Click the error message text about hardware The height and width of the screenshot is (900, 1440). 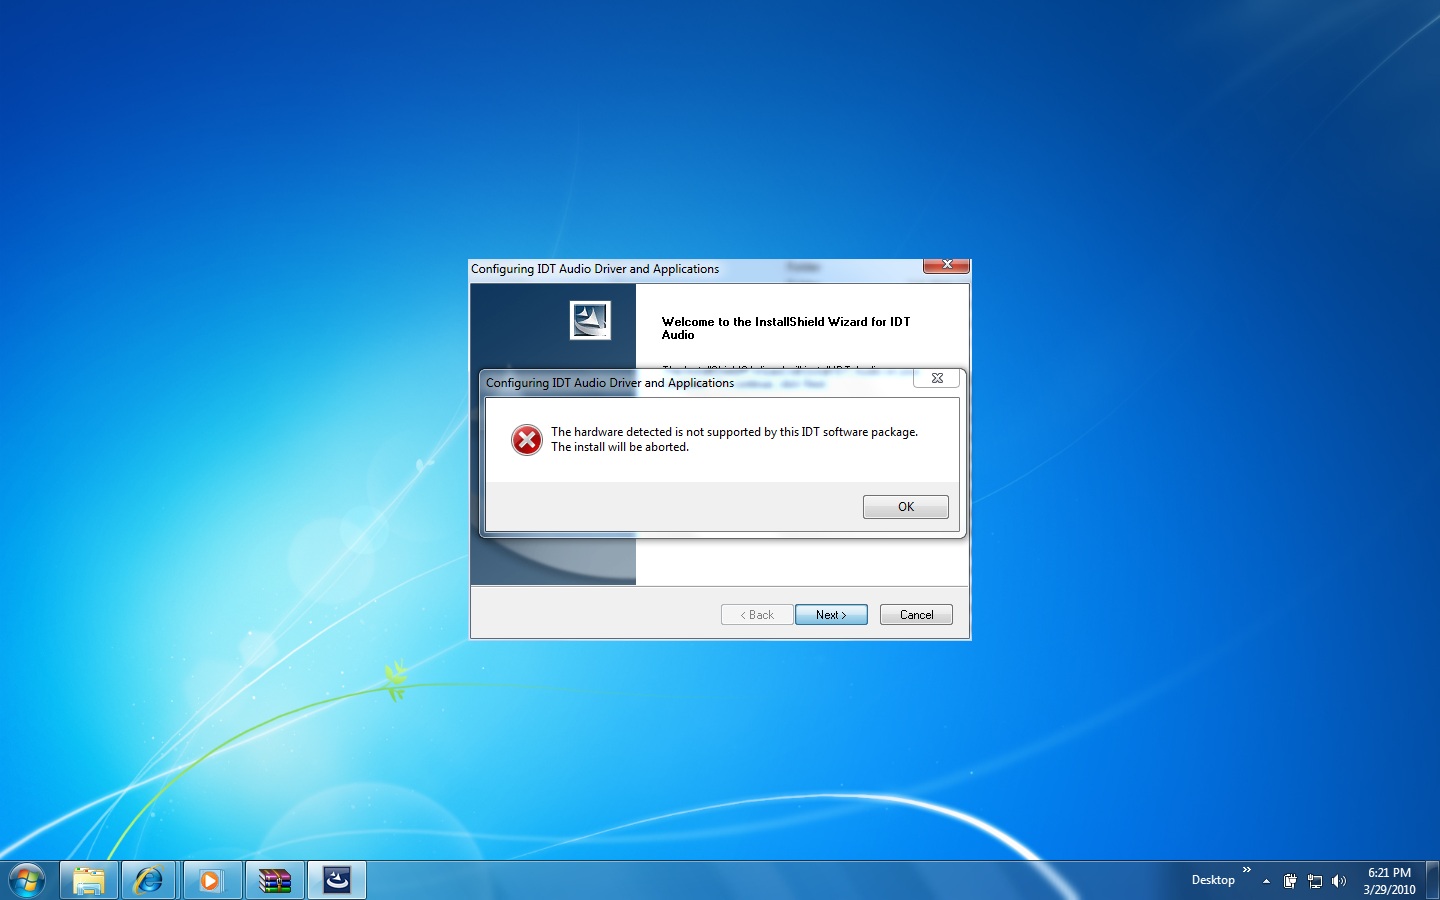click(734, 440)
